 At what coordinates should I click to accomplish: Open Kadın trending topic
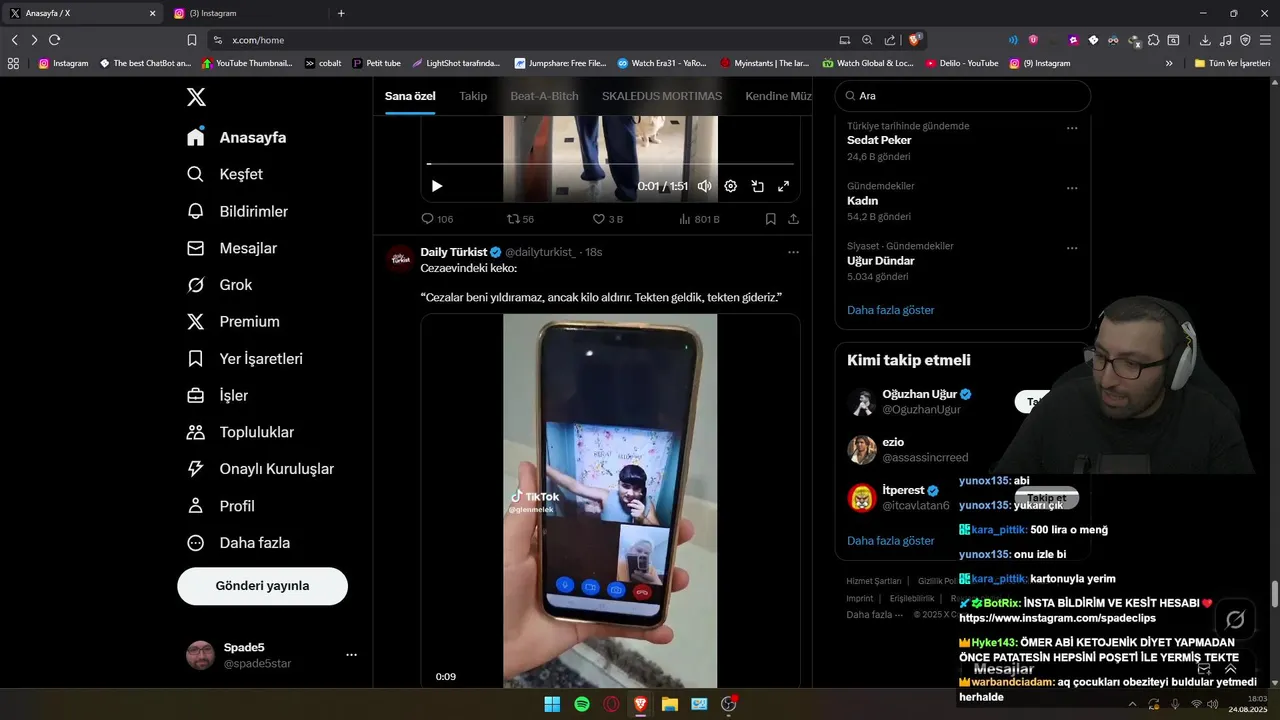[x=862, y=201]
